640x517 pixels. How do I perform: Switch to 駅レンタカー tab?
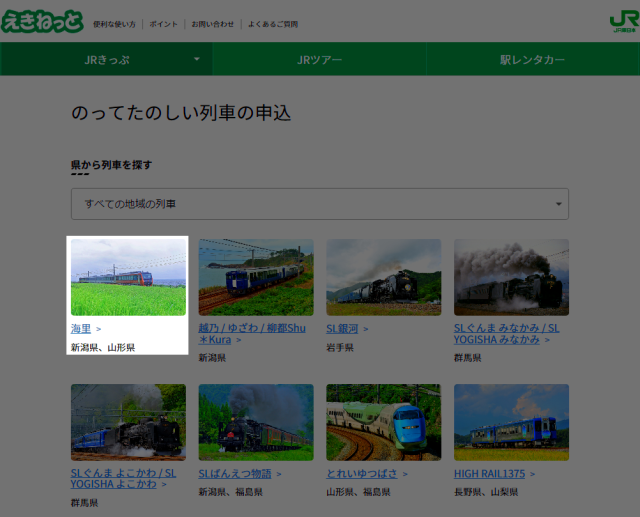(x=533, y=60)
